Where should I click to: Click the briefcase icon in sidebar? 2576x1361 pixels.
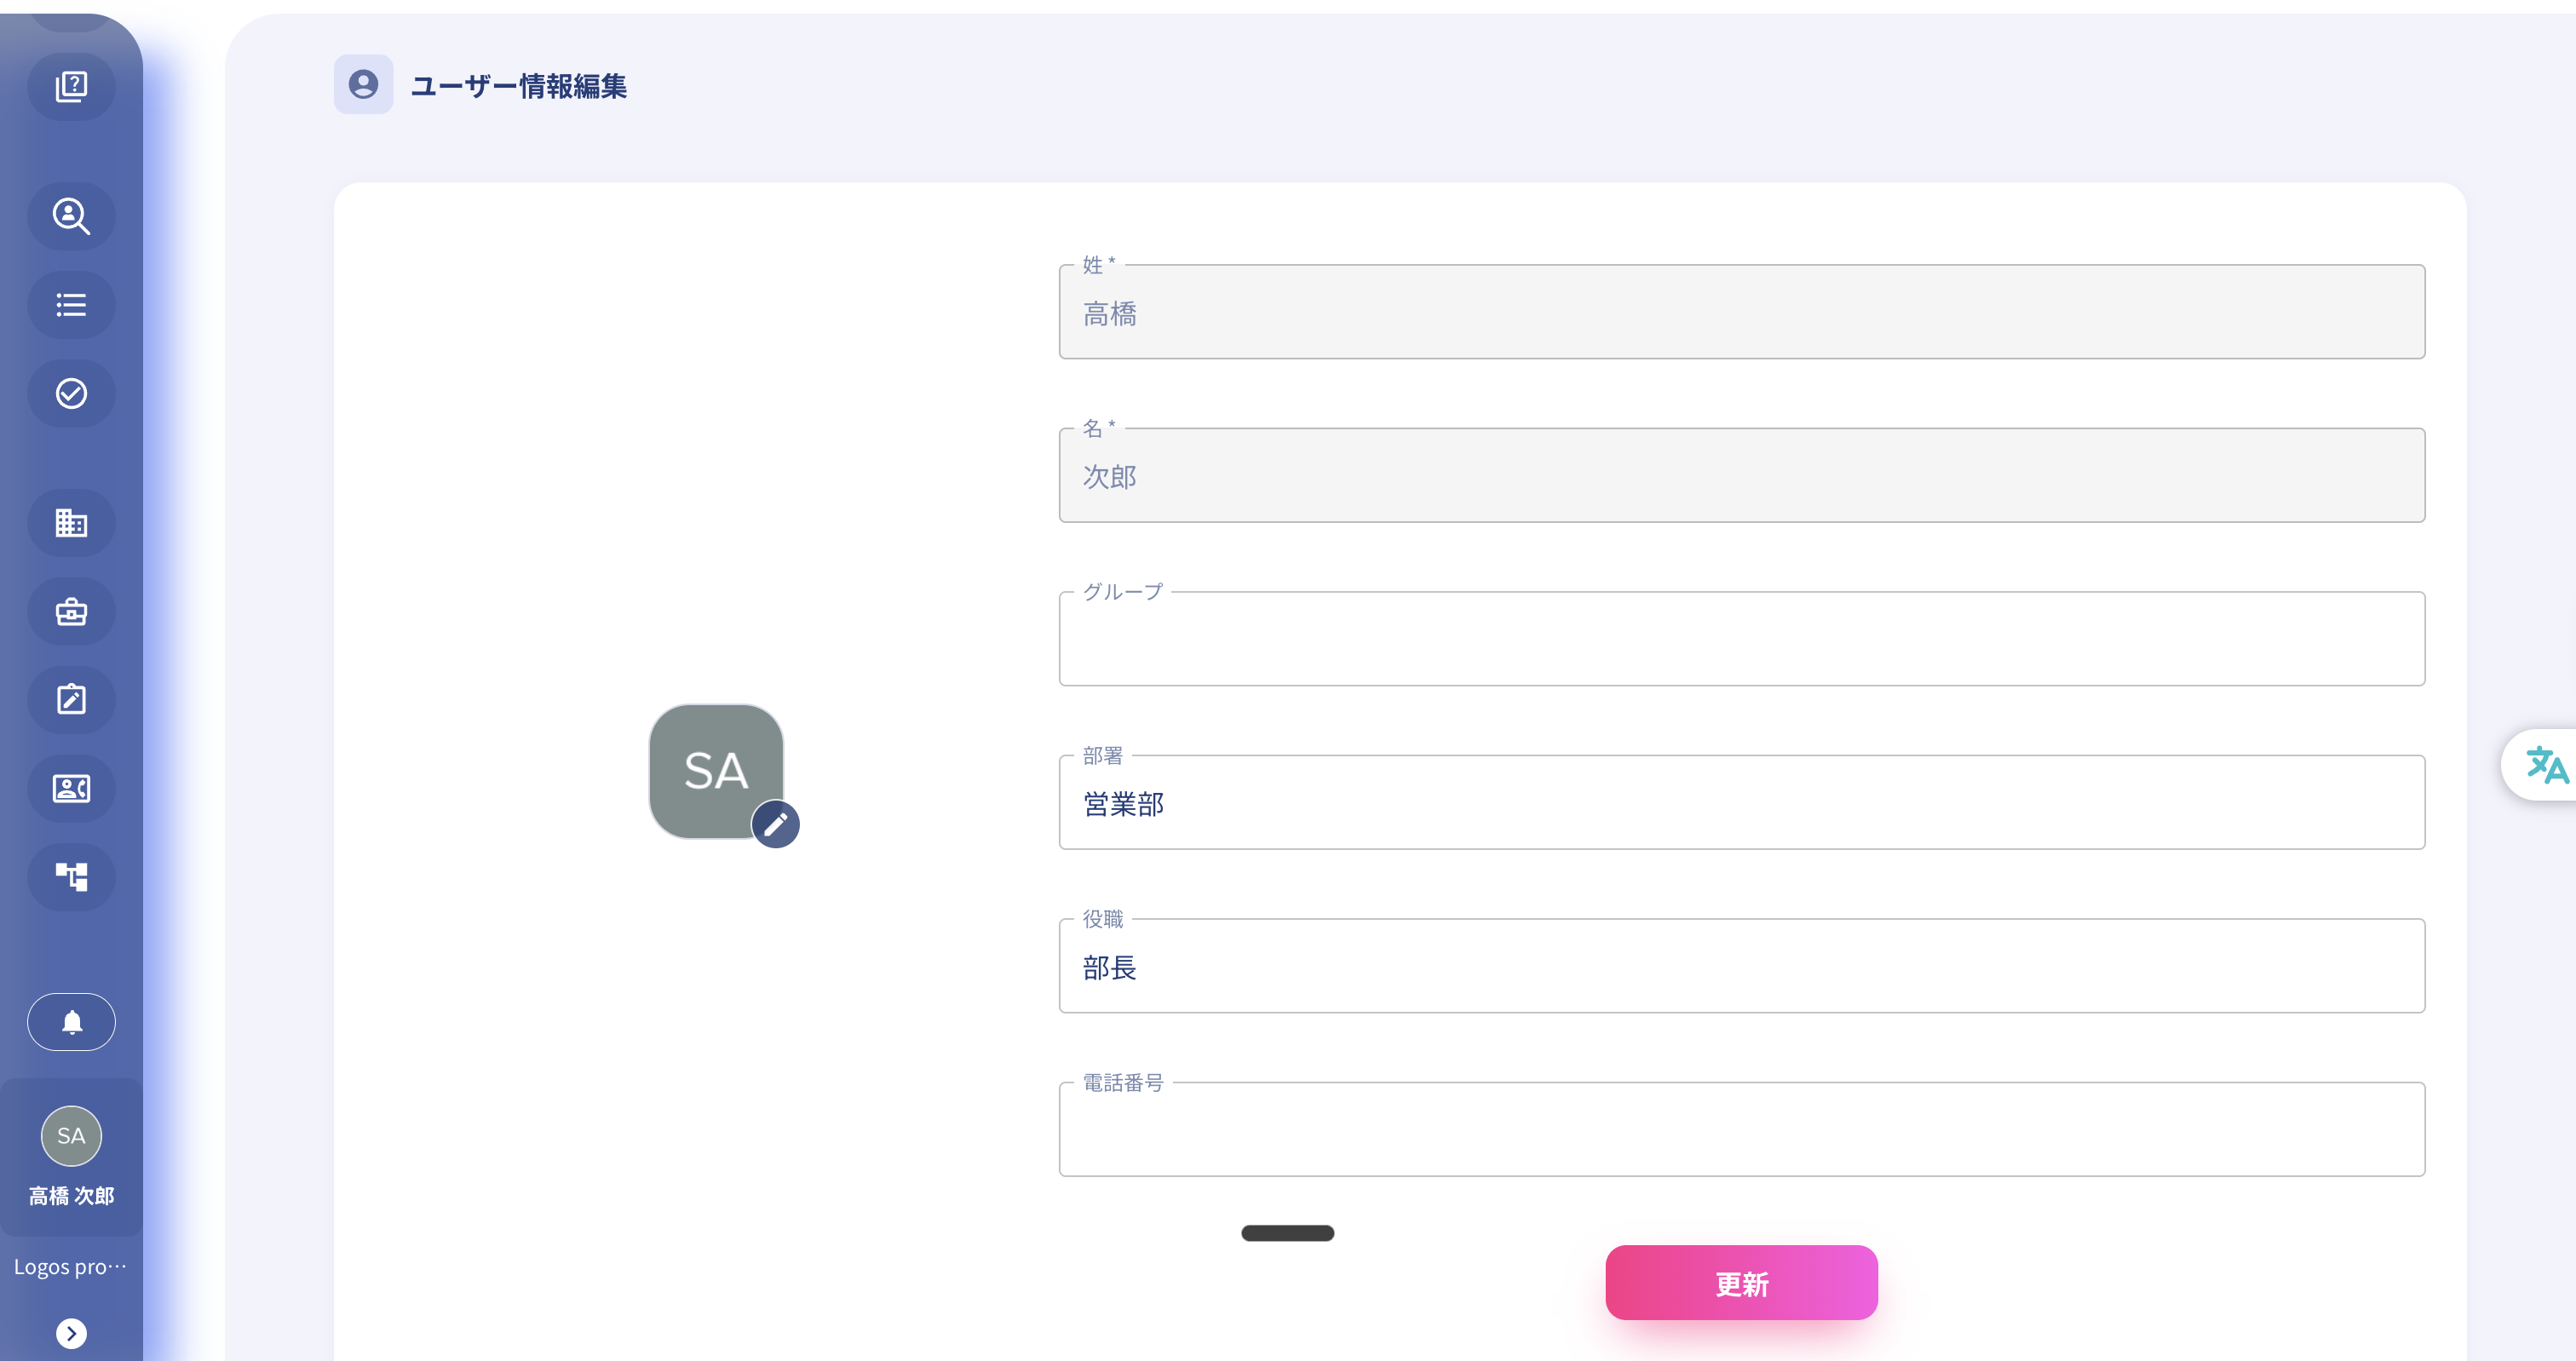point(71,612)
